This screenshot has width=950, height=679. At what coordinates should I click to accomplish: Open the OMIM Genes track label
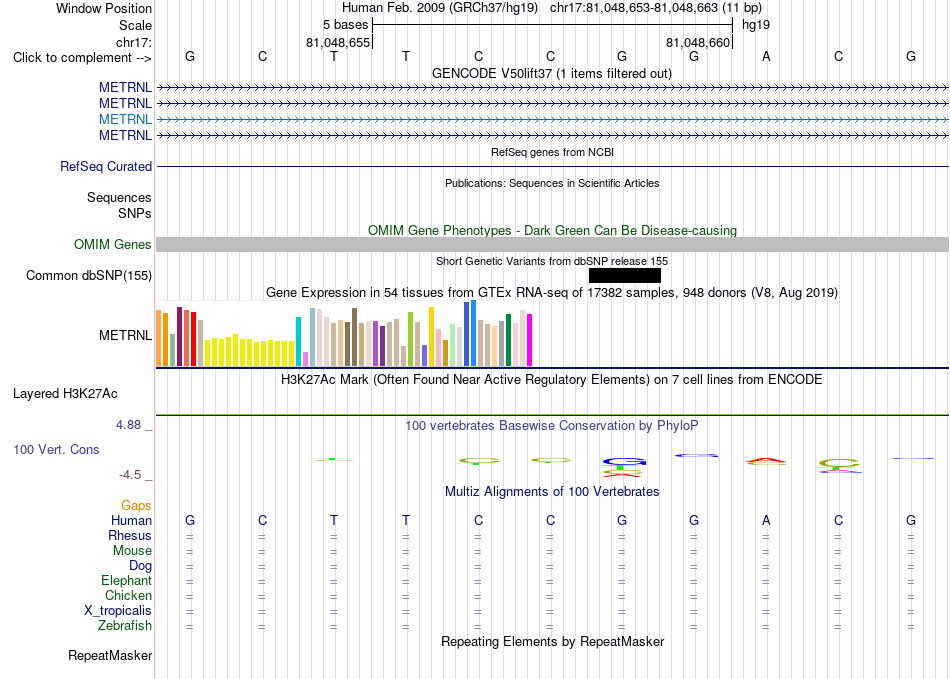[113, 244]
